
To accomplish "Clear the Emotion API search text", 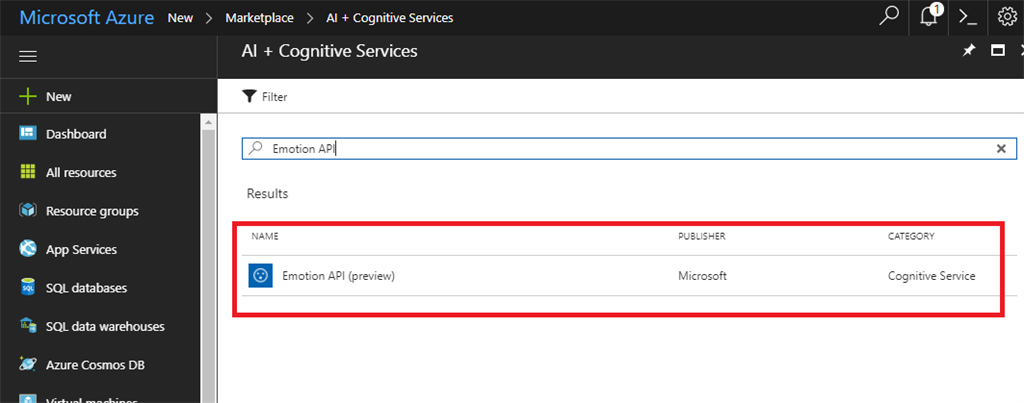I will [1001, 148].
